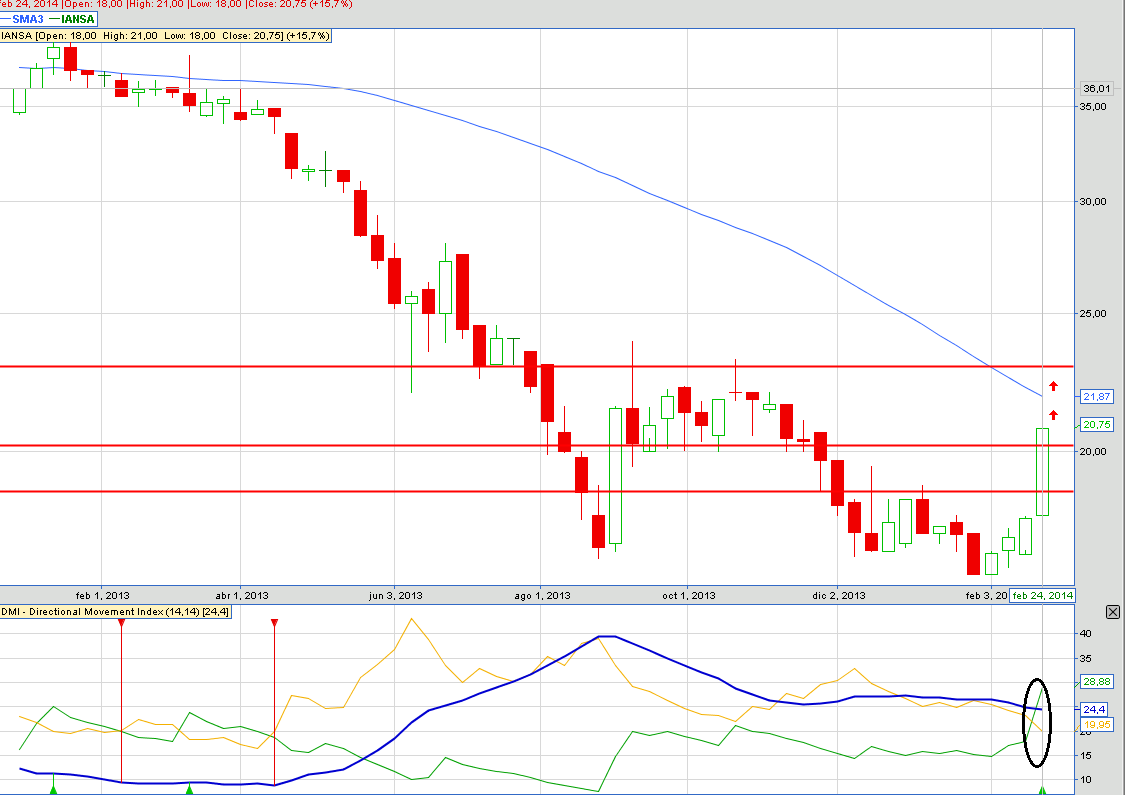Click the leftmost green triangle at the bottom
The image size is (1125, 795).
click(x=55, y=790)
